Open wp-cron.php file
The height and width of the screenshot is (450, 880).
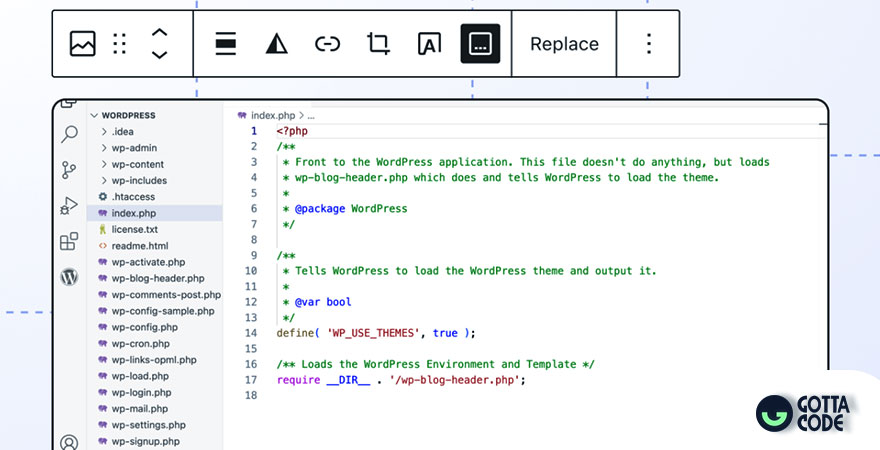134,343
